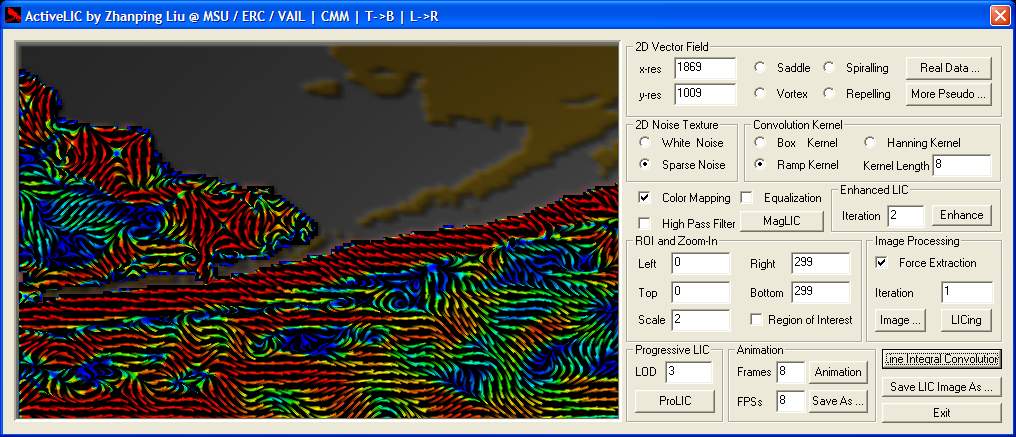The image size is (1016, 437).
Task: Choose the White Noise texture option
Action: pyautogui.click(x=645, y=143)
